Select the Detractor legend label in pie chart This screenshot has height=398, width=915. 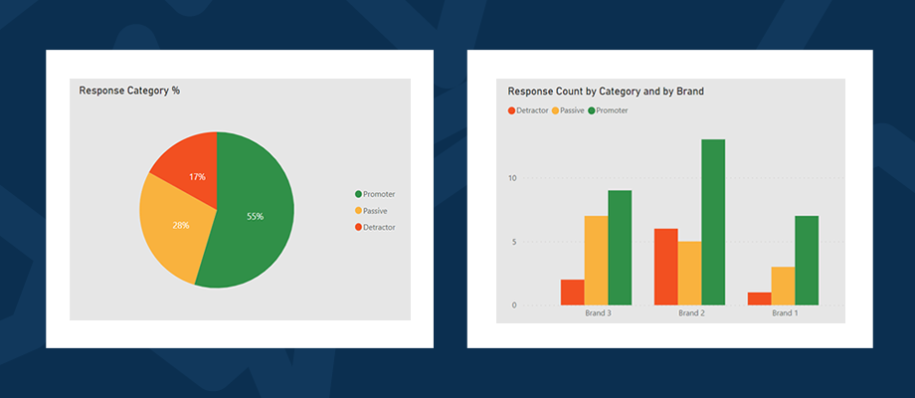tap(379, 228)
